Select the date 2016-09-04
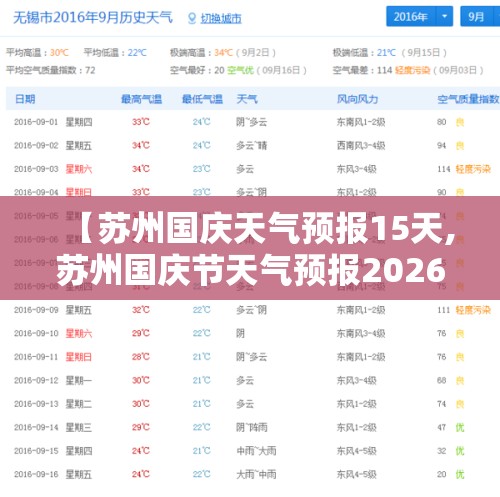 coord(36,192)
